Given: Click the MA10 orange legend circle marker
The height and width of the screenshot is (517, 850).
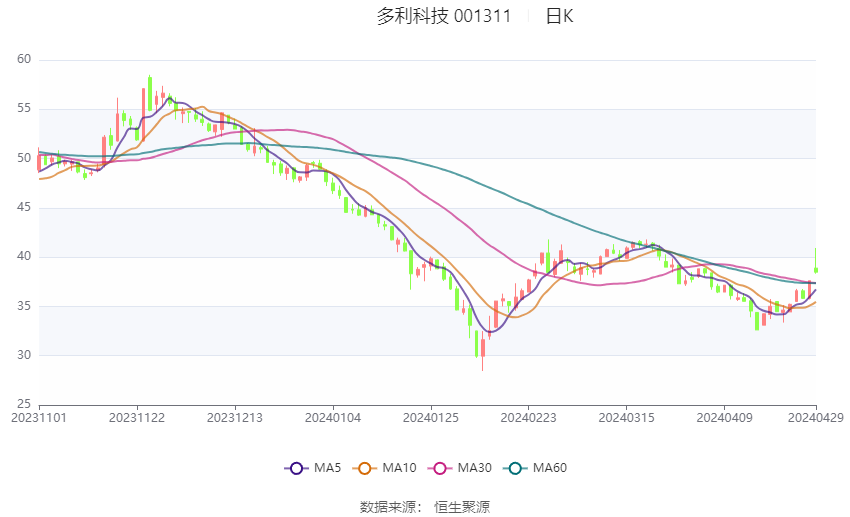Looking at the screenshot, I should coord(365,468).
